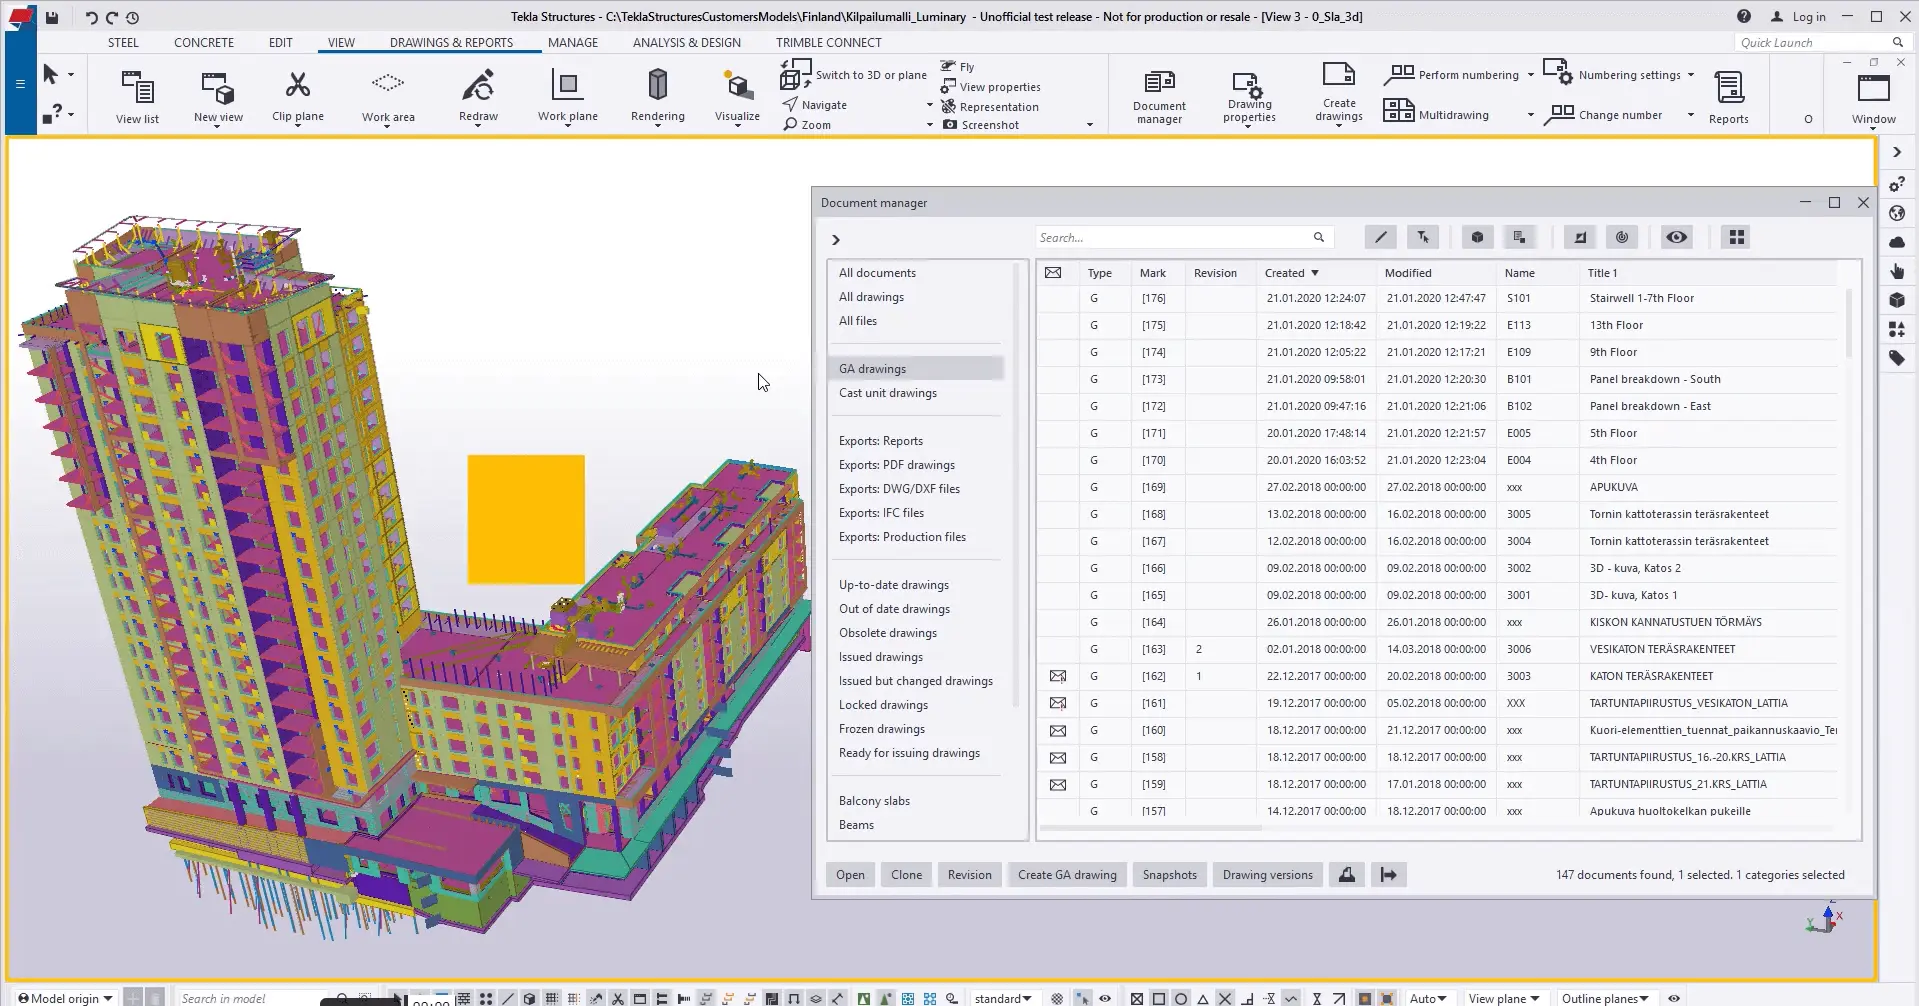Screen dimensions: 1919x1006
Task: Toggle the eye icon in bottom status bar right
Action: coord(1674,998)
